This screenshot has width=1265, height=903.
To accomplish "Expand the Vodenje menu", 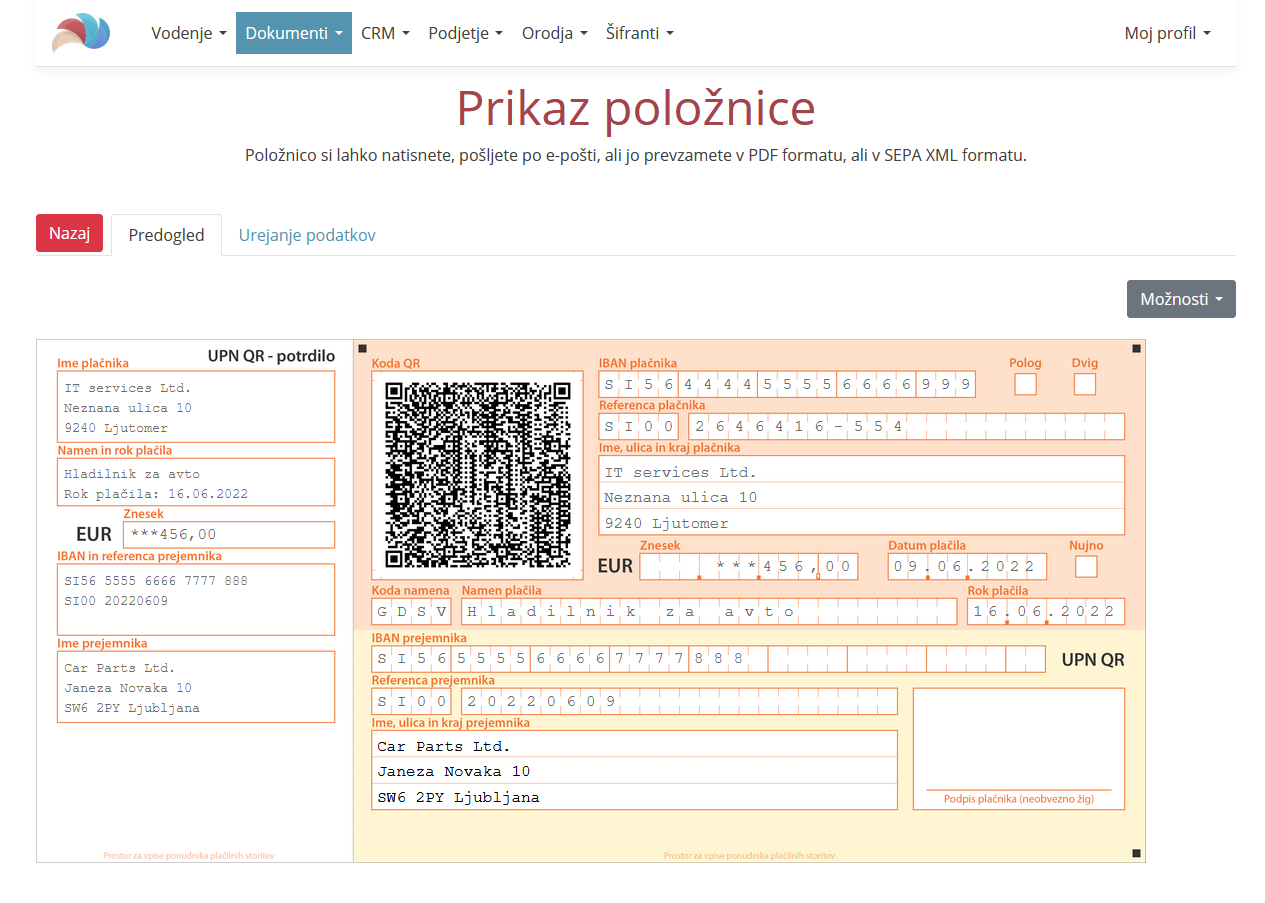I will (188, 33).
